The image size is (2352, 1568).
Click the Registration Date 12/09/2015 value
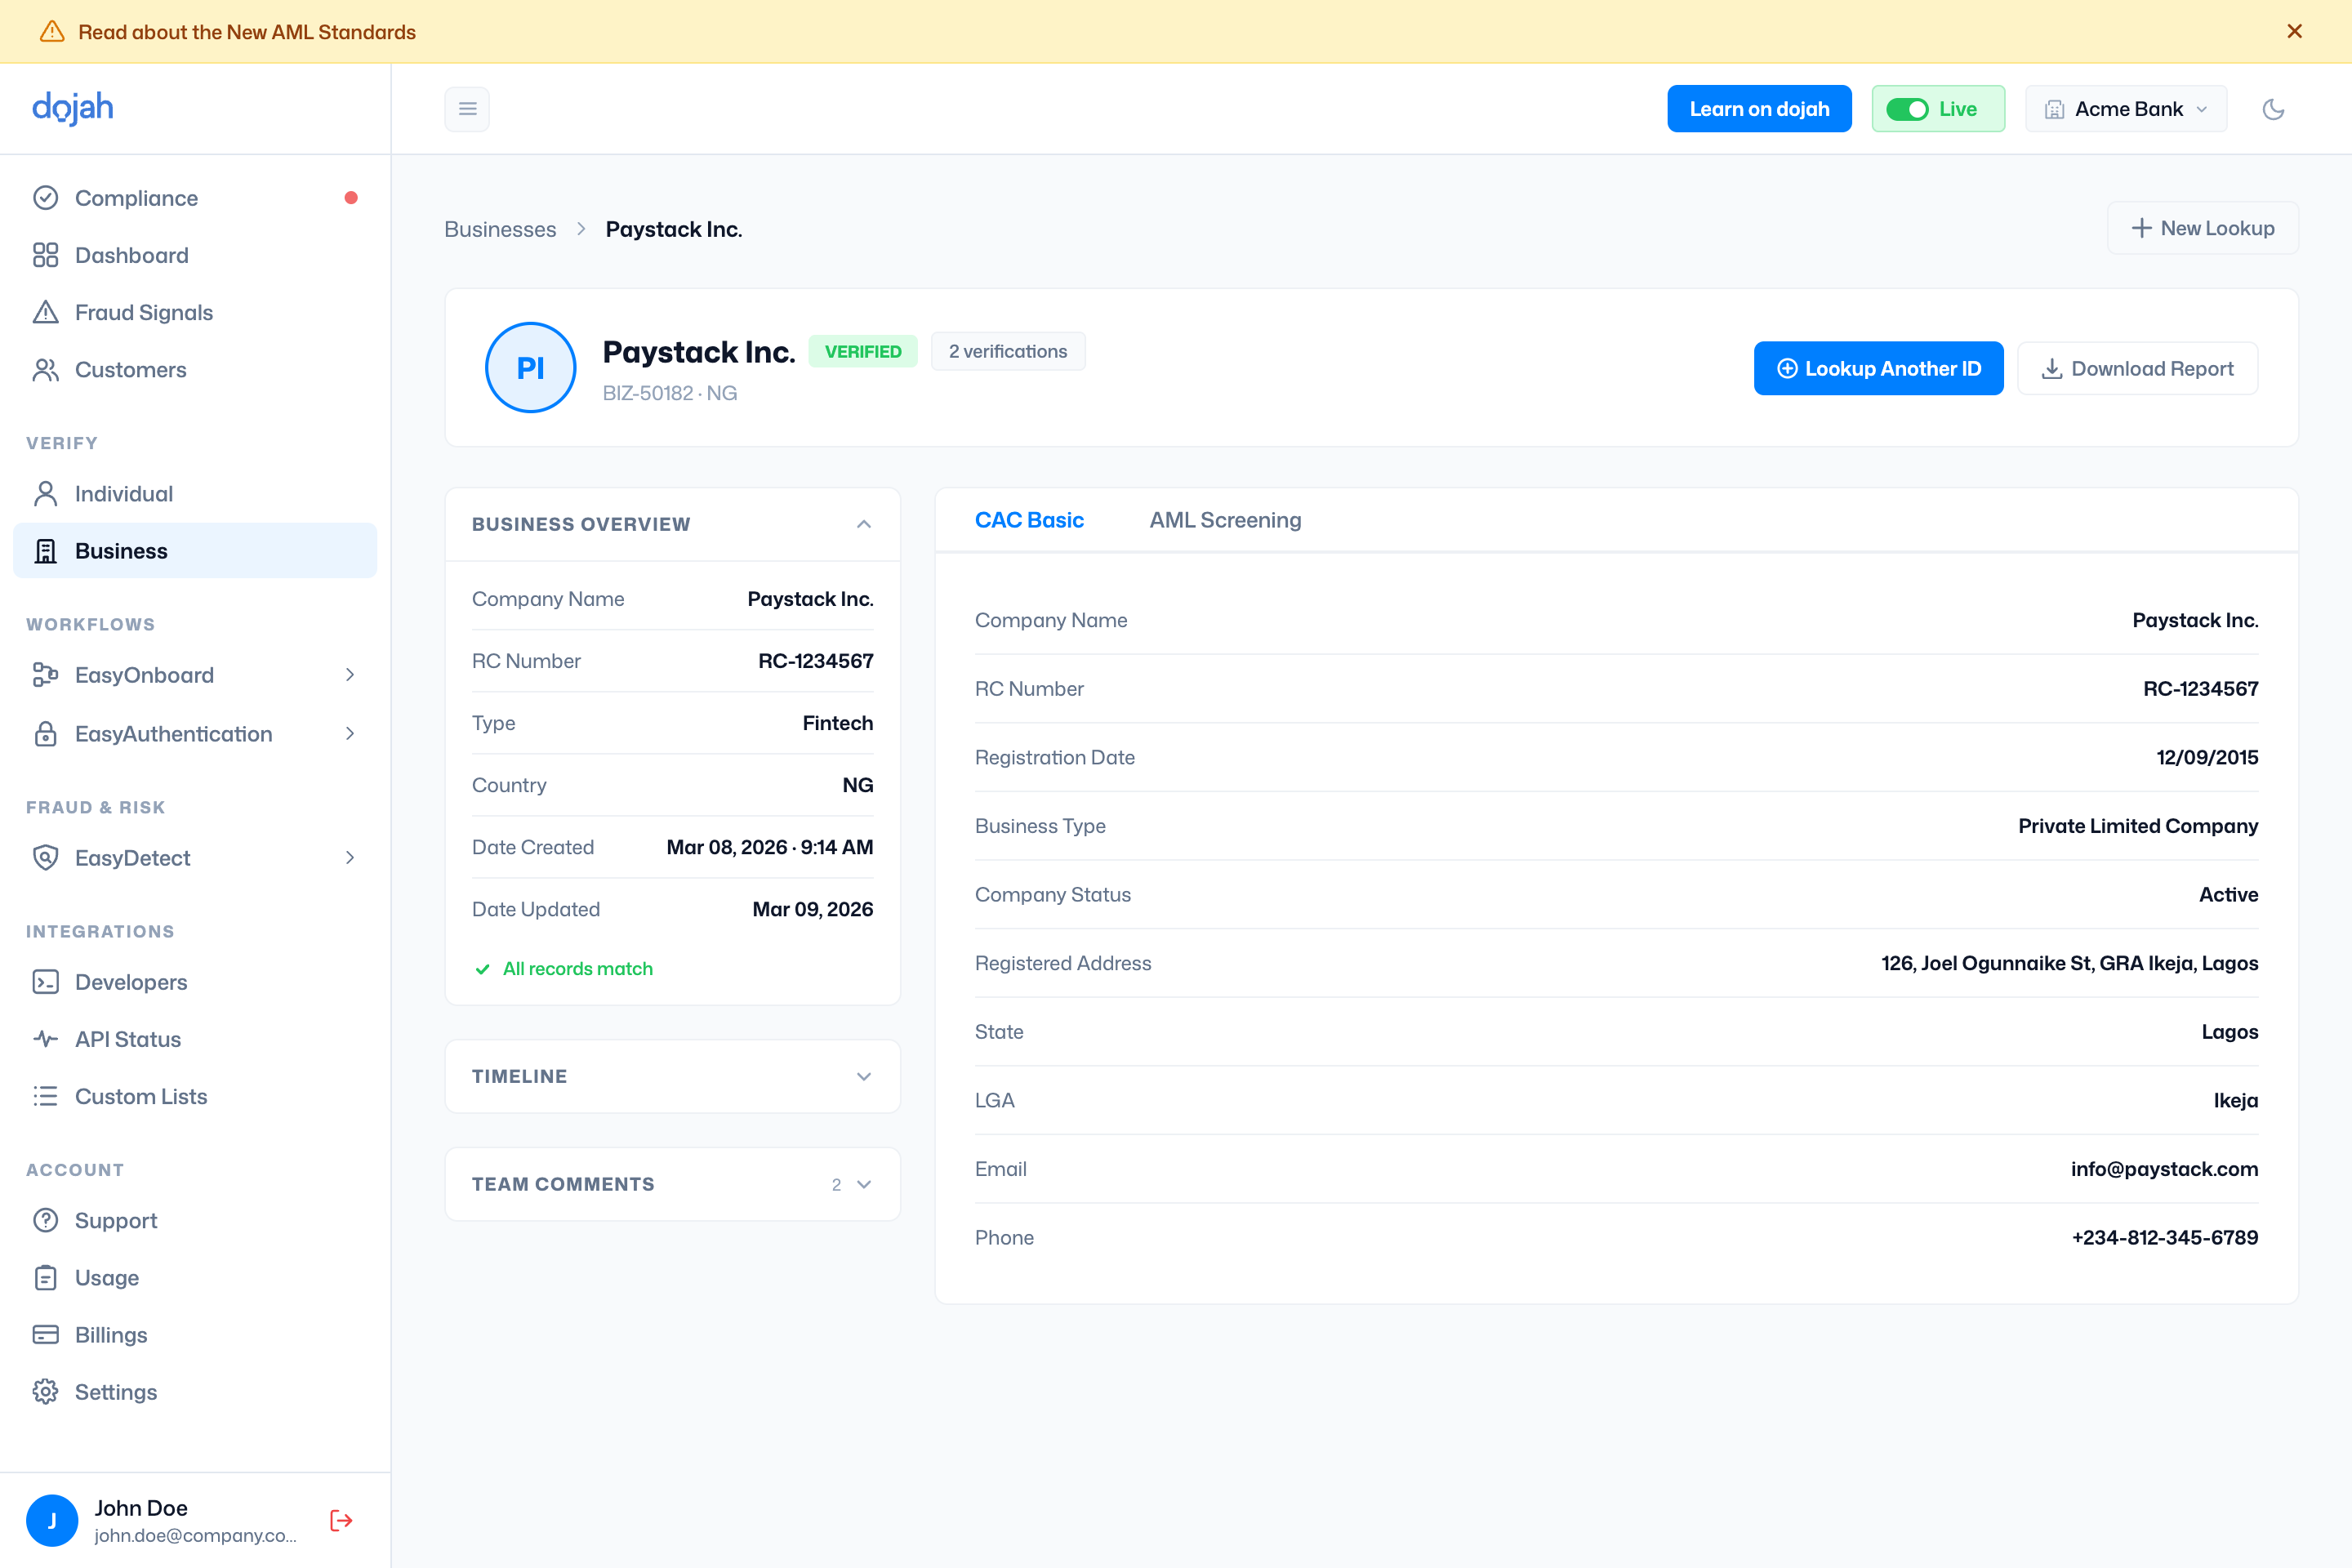point(2207,757)
